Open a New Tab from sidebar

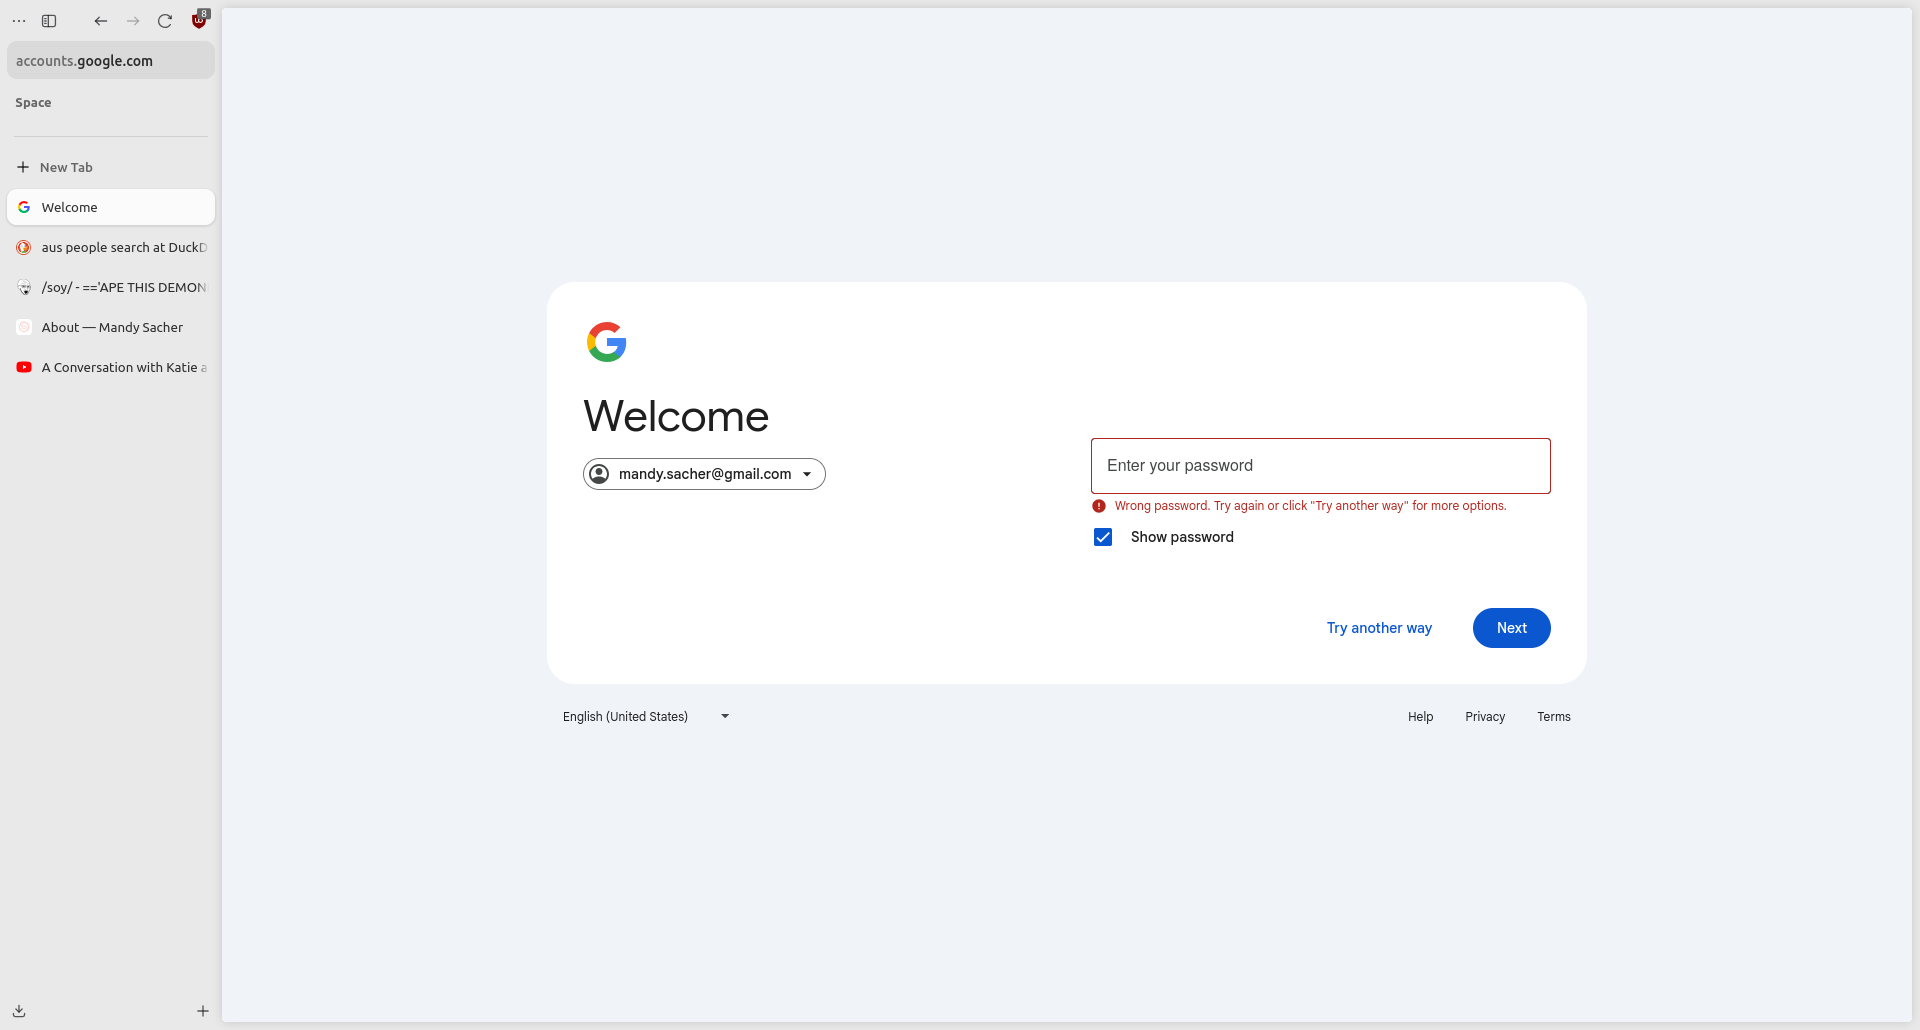pos(66,167)
